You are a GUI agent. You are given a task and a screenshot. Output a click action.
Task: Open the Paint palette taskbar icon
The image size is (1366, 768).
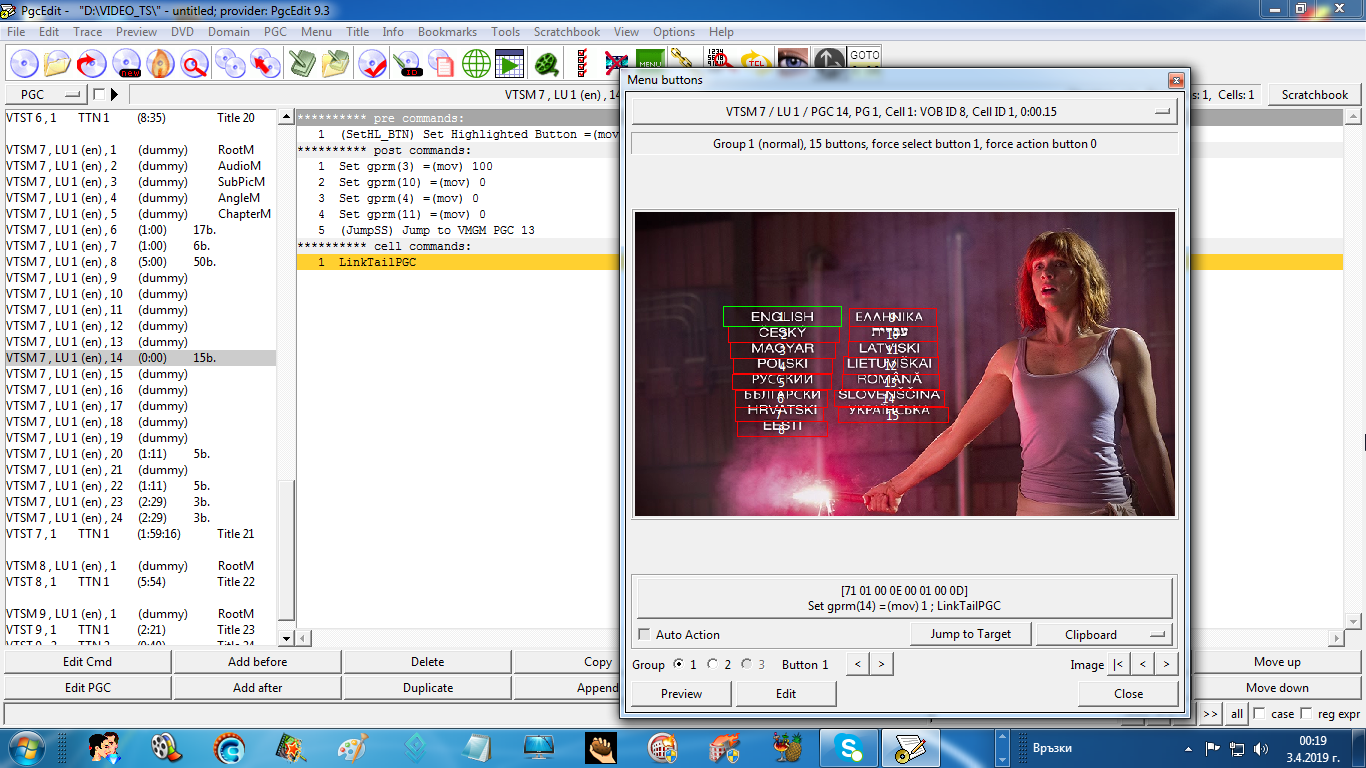click(353, 747)
